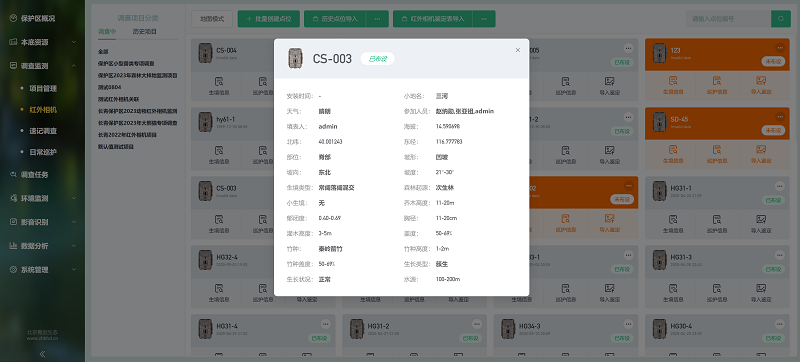Open the more menu on card HG31-3
This screenshot has width=800, height=362.
[x=780, y=255]
